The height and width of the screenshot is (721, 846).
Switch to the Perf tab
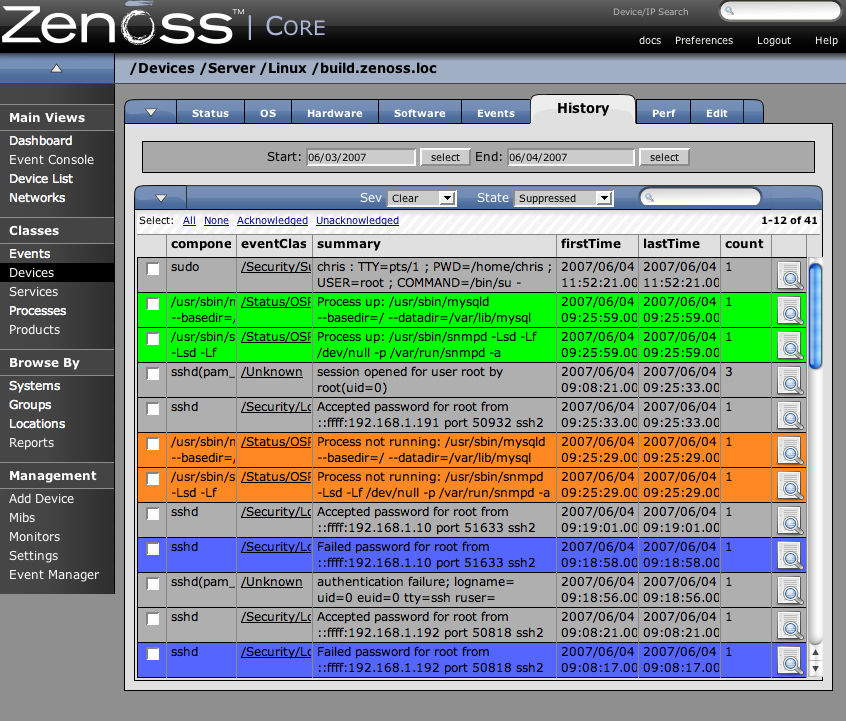pyautogui.click(x=664, y=113)
